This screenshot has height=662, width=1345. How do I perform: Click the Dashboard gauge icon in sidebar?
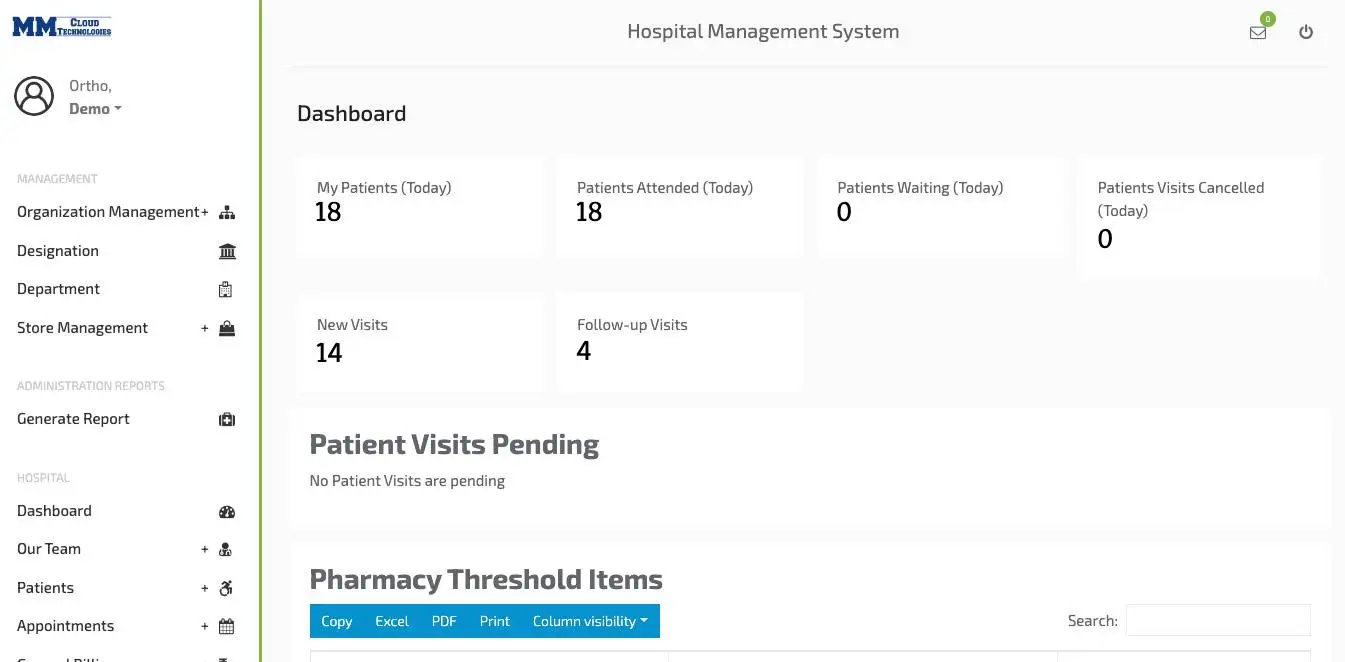coord(227,511)
